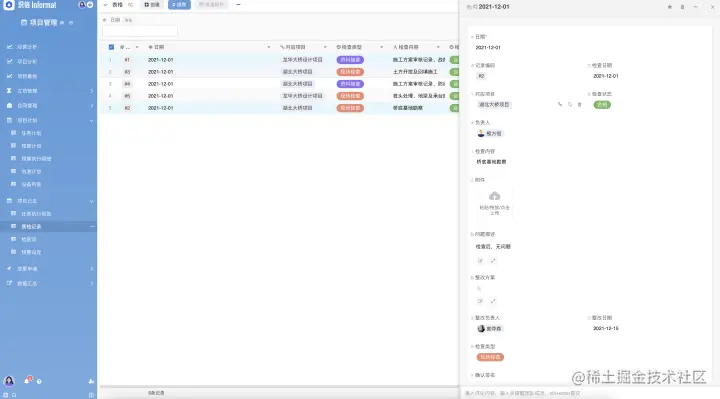Expand the 检查后，无问题 text field fullscreen icon

[493, 261]
